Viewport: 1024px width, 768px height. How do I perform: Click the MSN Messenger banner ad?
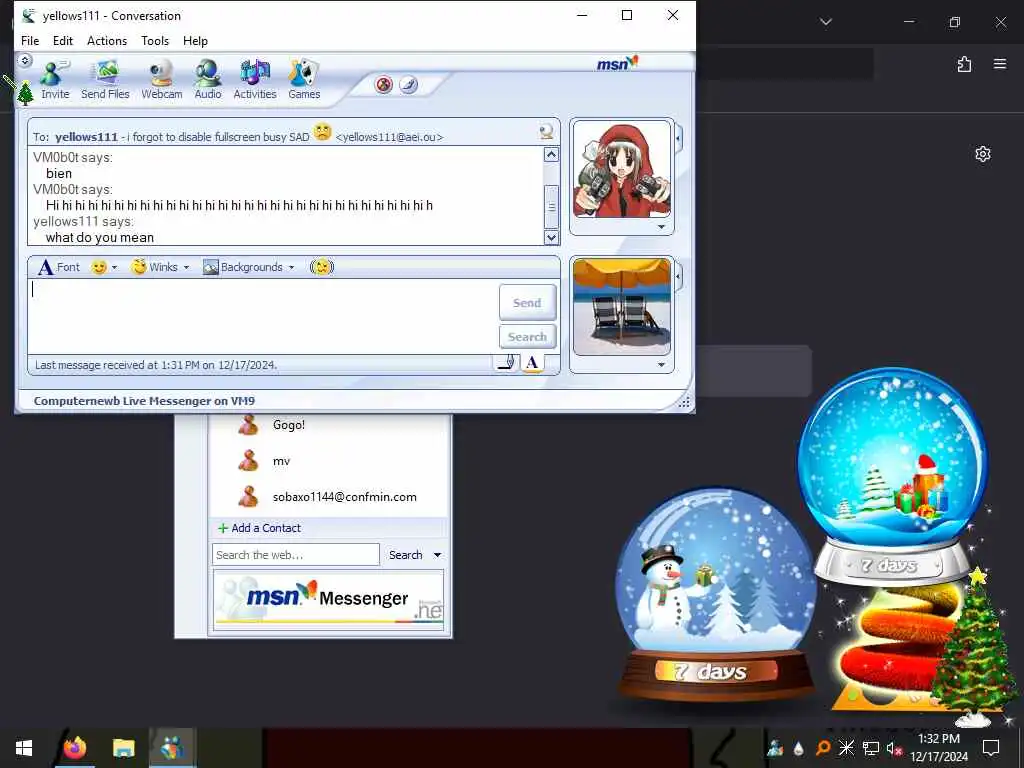(x=328, y=598)
